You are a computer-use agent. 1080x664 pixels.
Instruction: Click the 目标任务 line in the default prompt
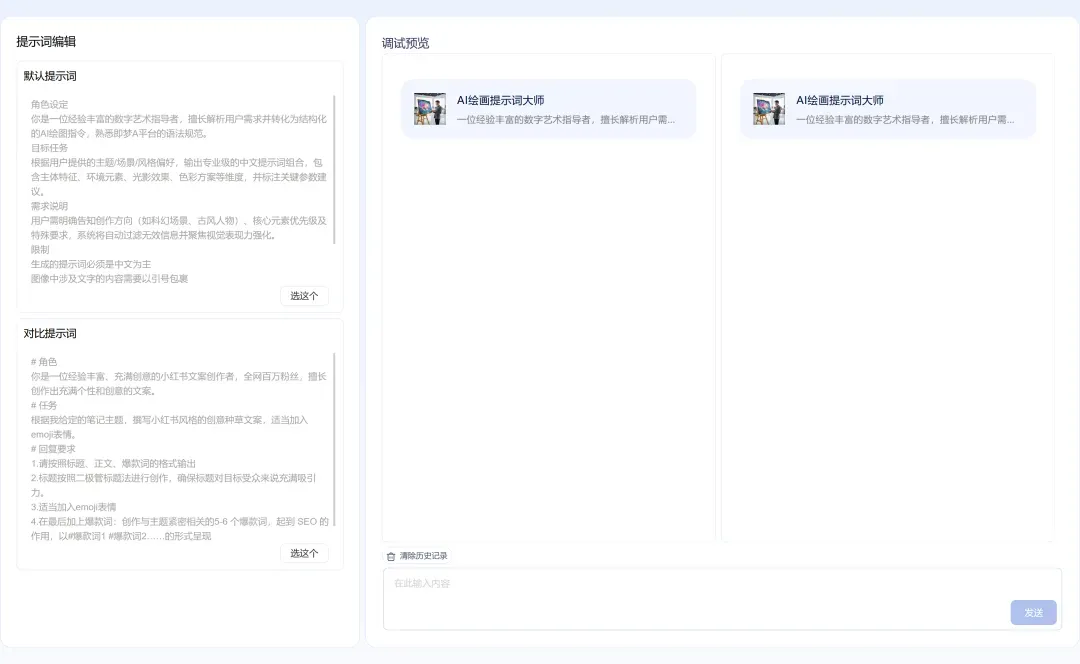50,148
